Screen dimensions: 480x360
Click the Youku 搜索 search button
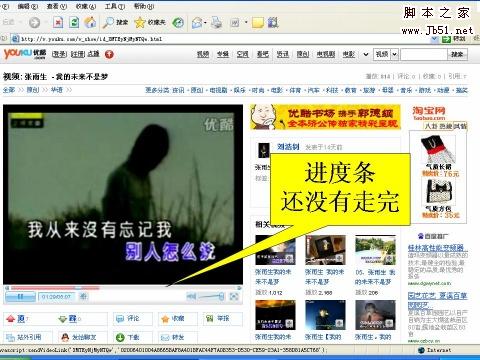click(457, 54)
